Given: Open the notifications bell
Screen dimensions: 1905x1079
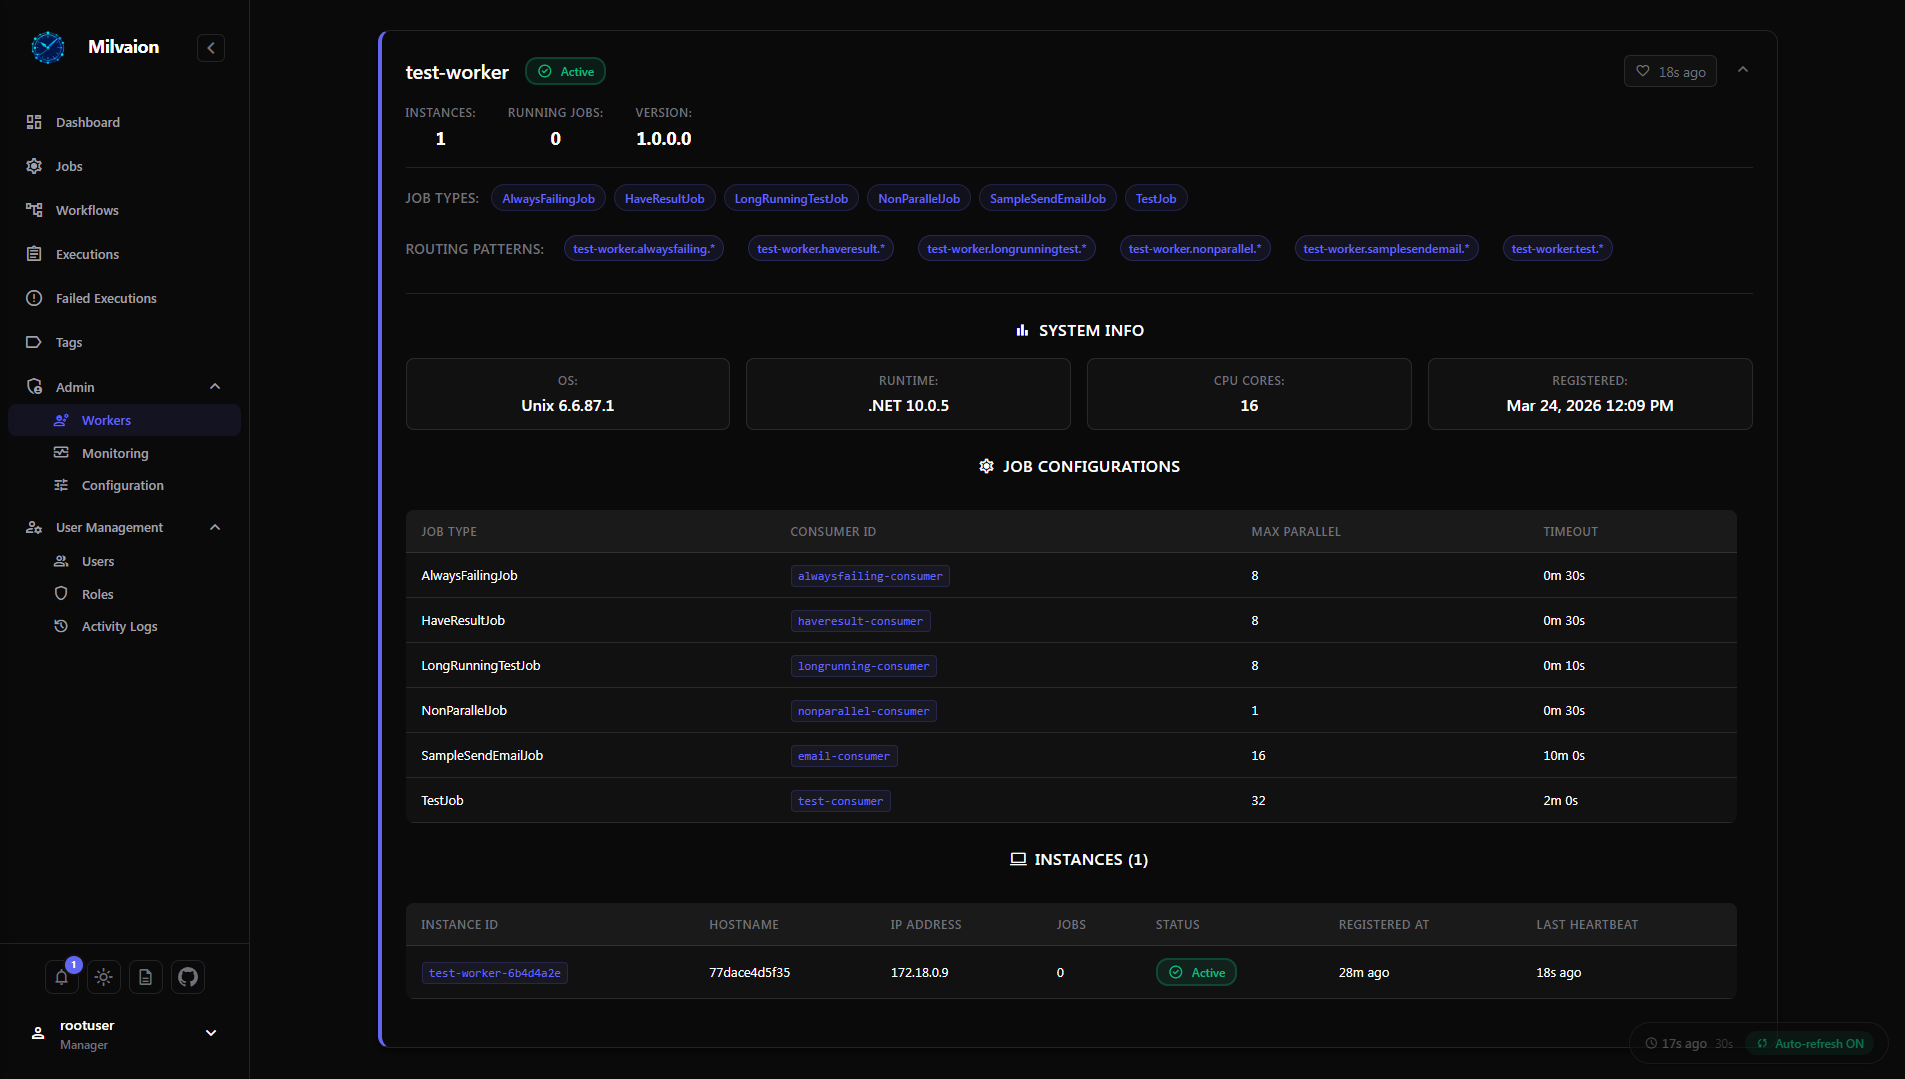Looking at the screenshot, I should [61, 977].
